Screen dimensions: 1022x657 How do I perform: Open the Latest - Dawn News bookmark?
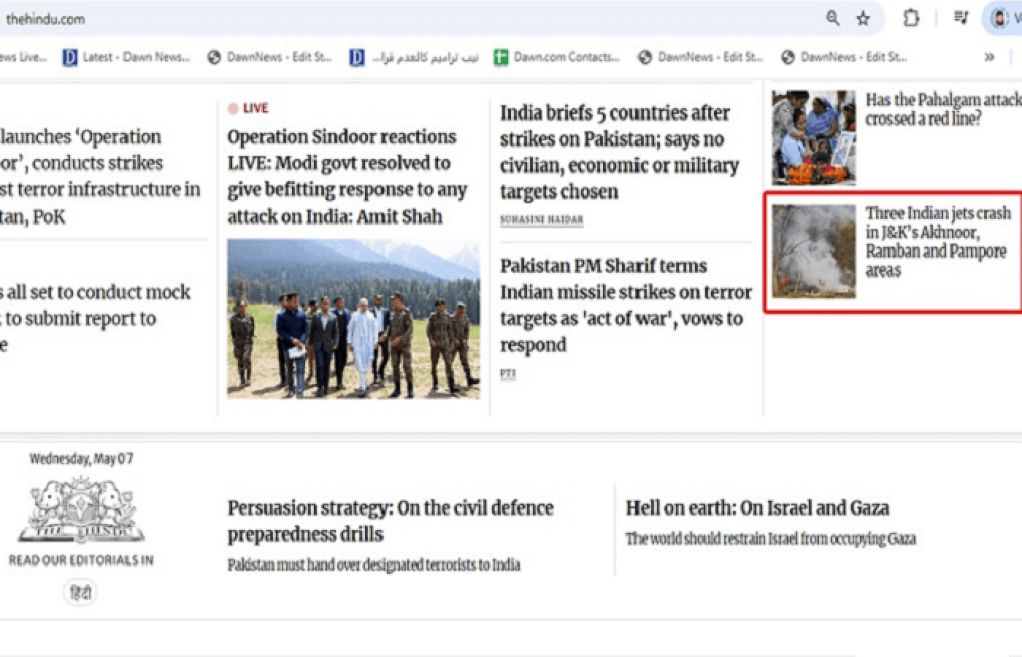pyautogui.click(x=126, y=57)
